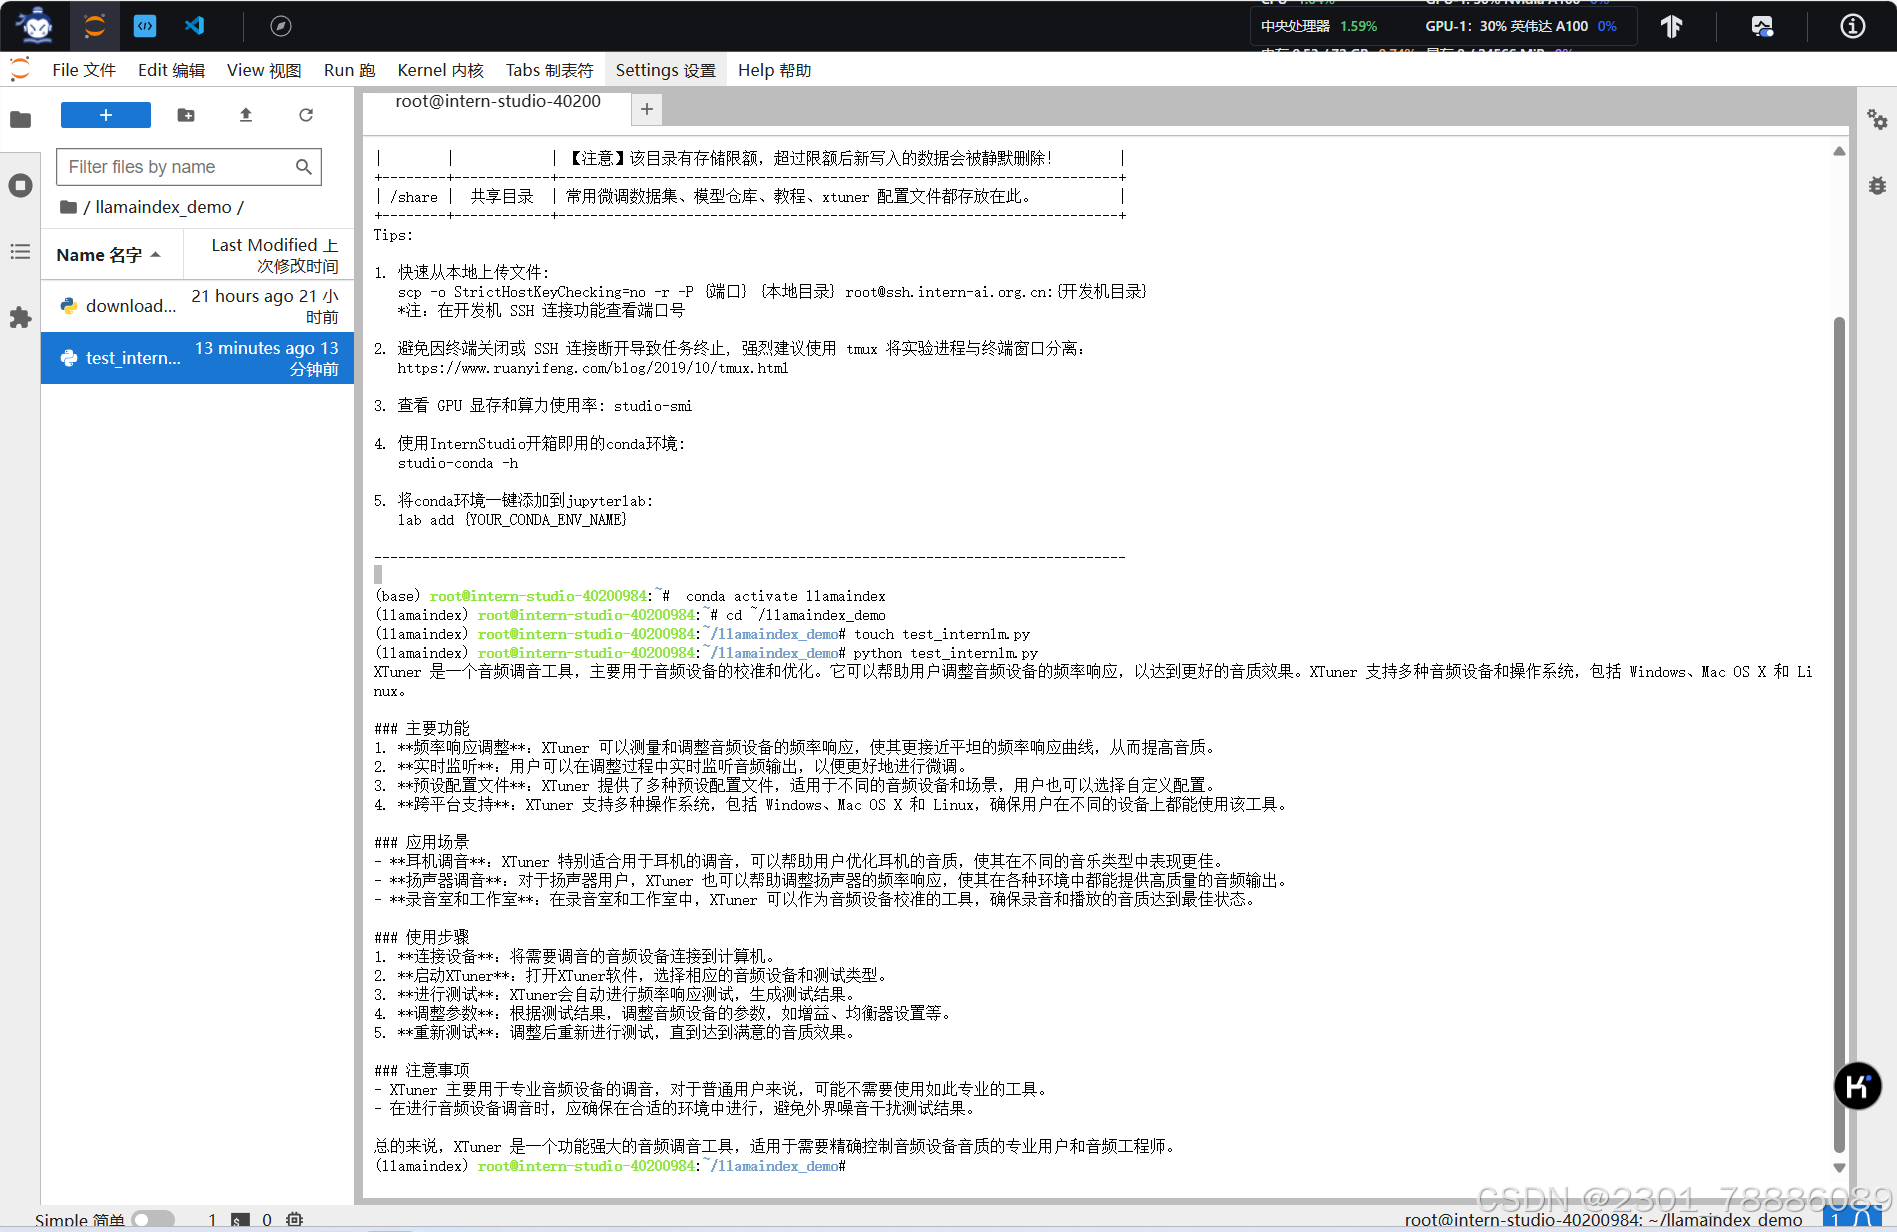Viewport: 1897px width, 1232px height.
Task: Click the blue new launcher button
Action: (x=105, y=115)
